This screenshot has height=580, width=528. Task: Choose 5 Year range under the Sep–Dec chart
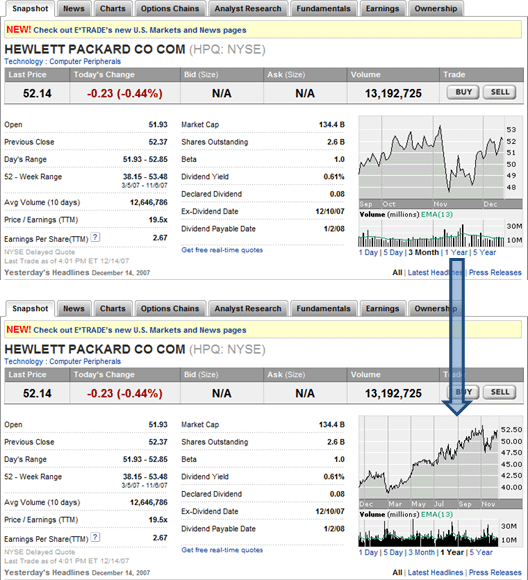(484, 252)
